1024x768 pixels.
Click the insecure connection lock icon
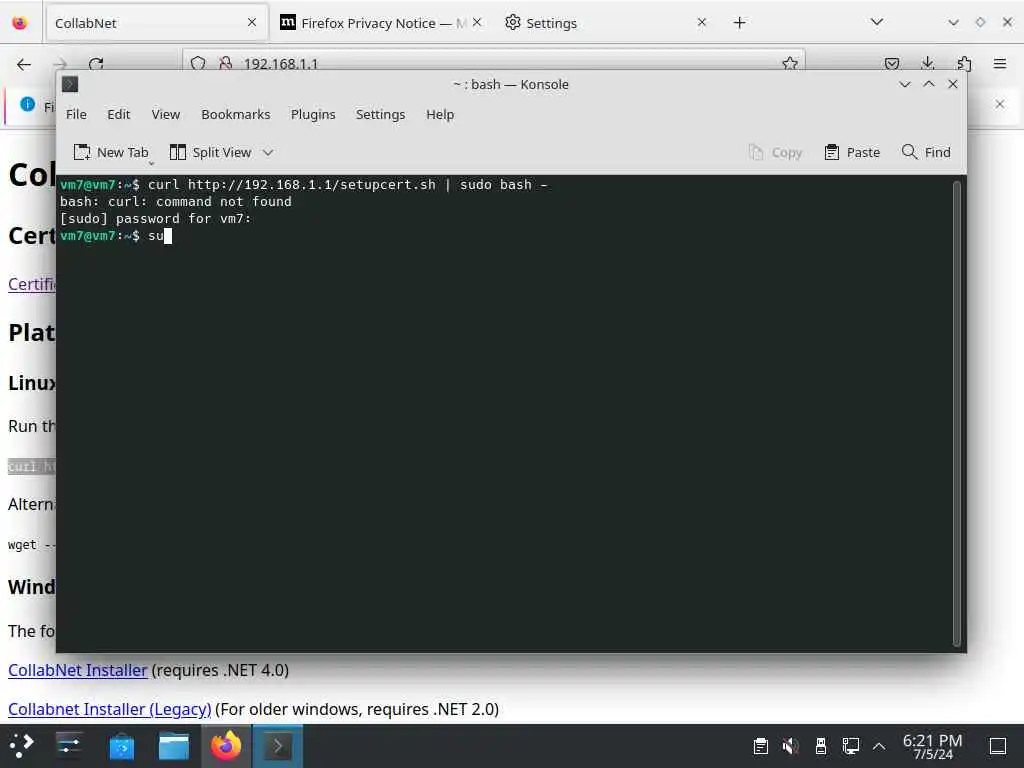click(225, 63)
